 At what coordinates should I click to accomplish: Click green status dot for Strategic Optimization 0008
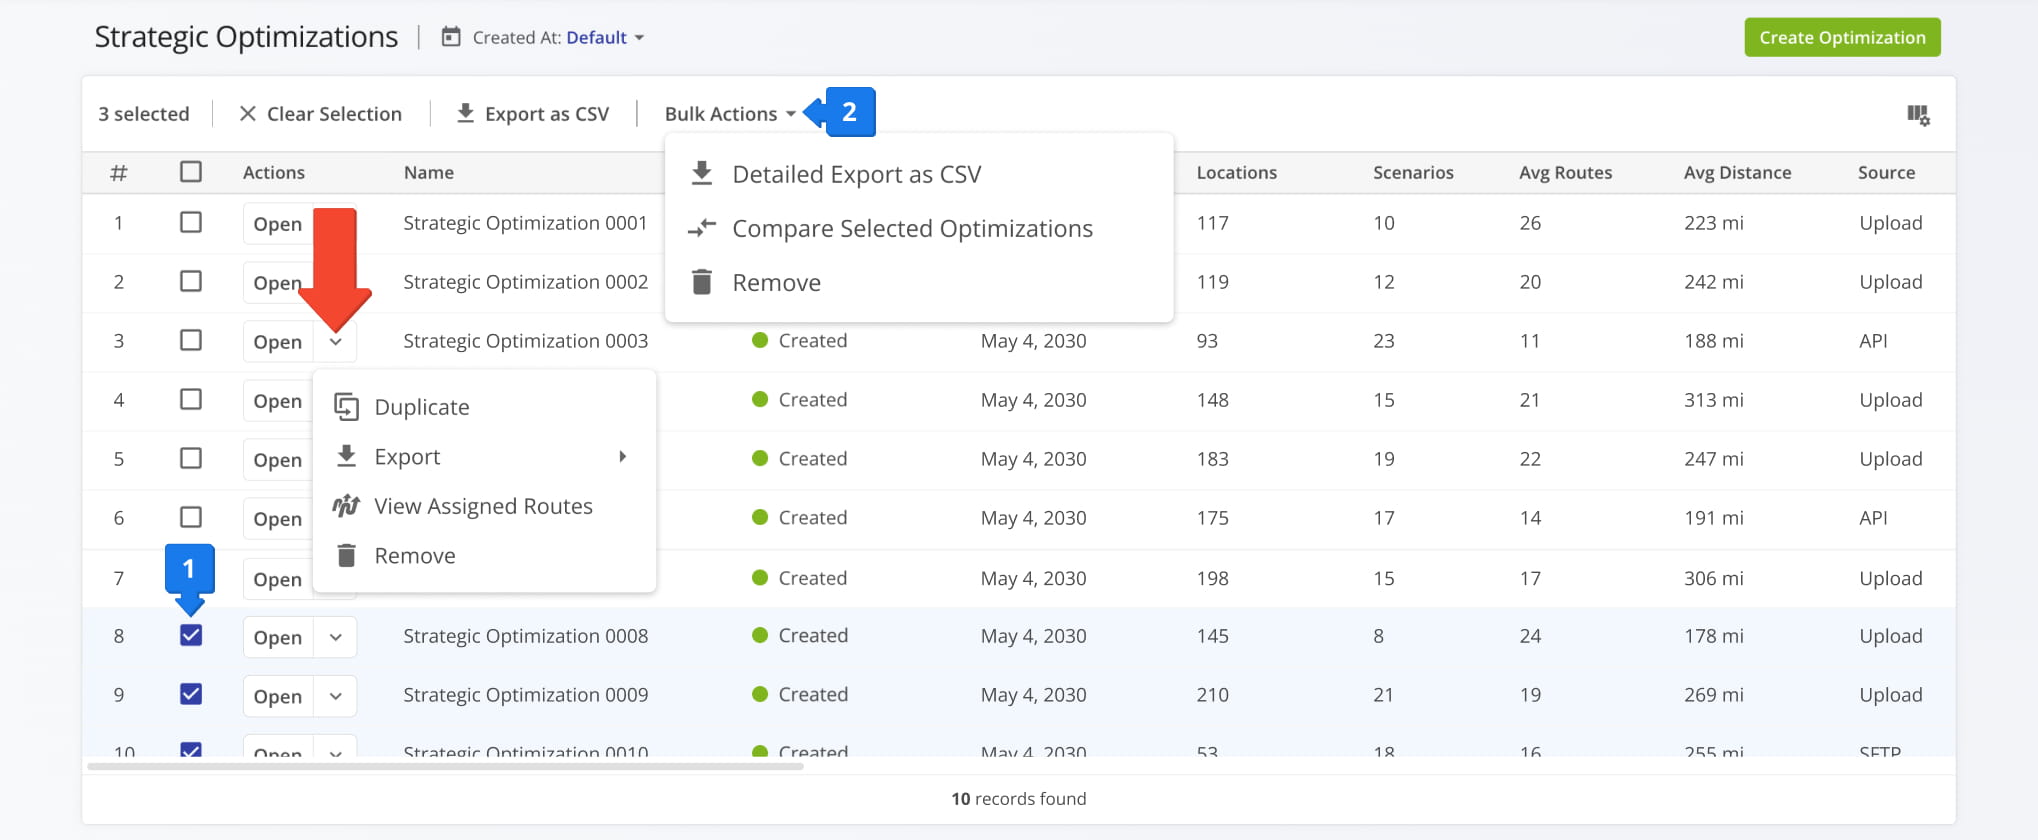point(760,635)
